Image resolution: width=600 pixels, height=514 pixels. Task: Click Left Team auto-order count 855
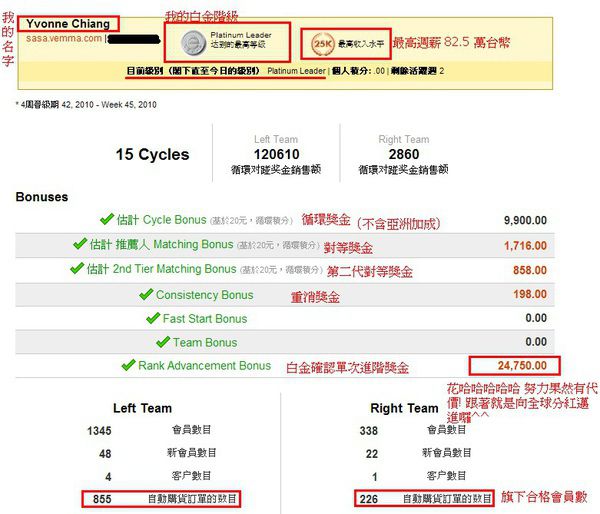(x=102, y=499)
